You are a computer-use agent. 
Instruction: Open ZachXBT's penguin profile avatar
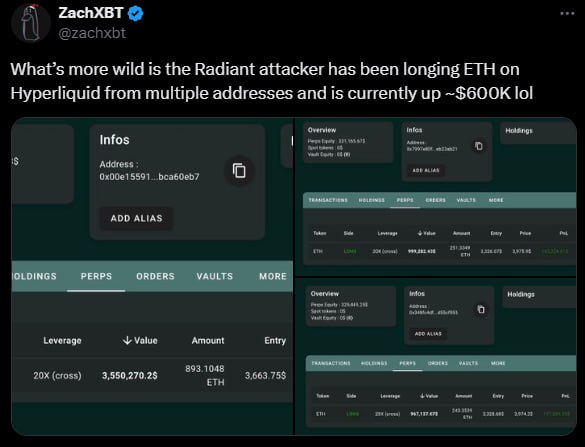(31, 22)
